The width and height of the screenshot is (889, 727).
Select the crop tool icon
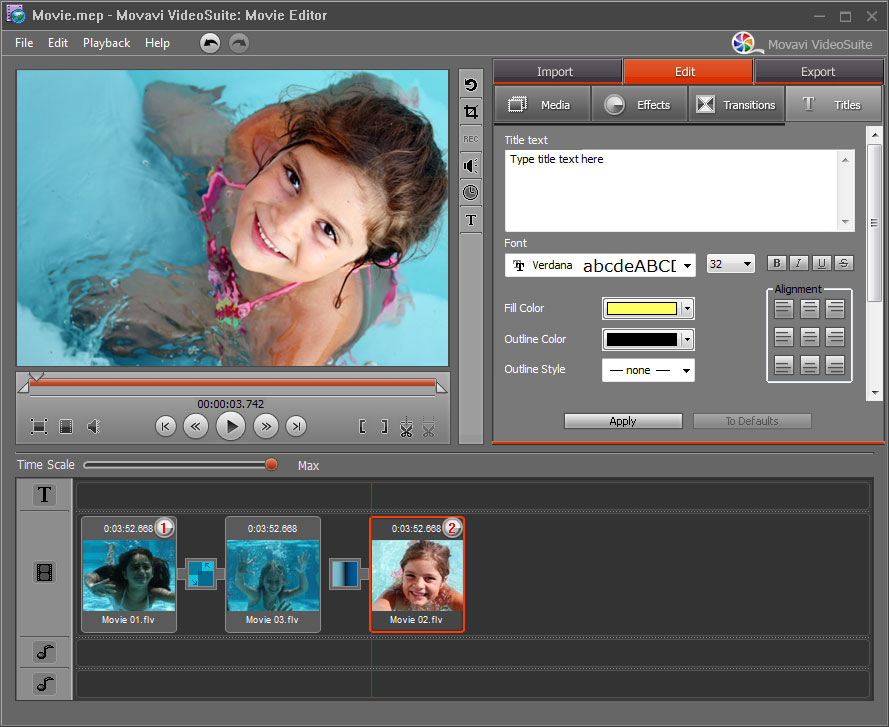point(471,113)
